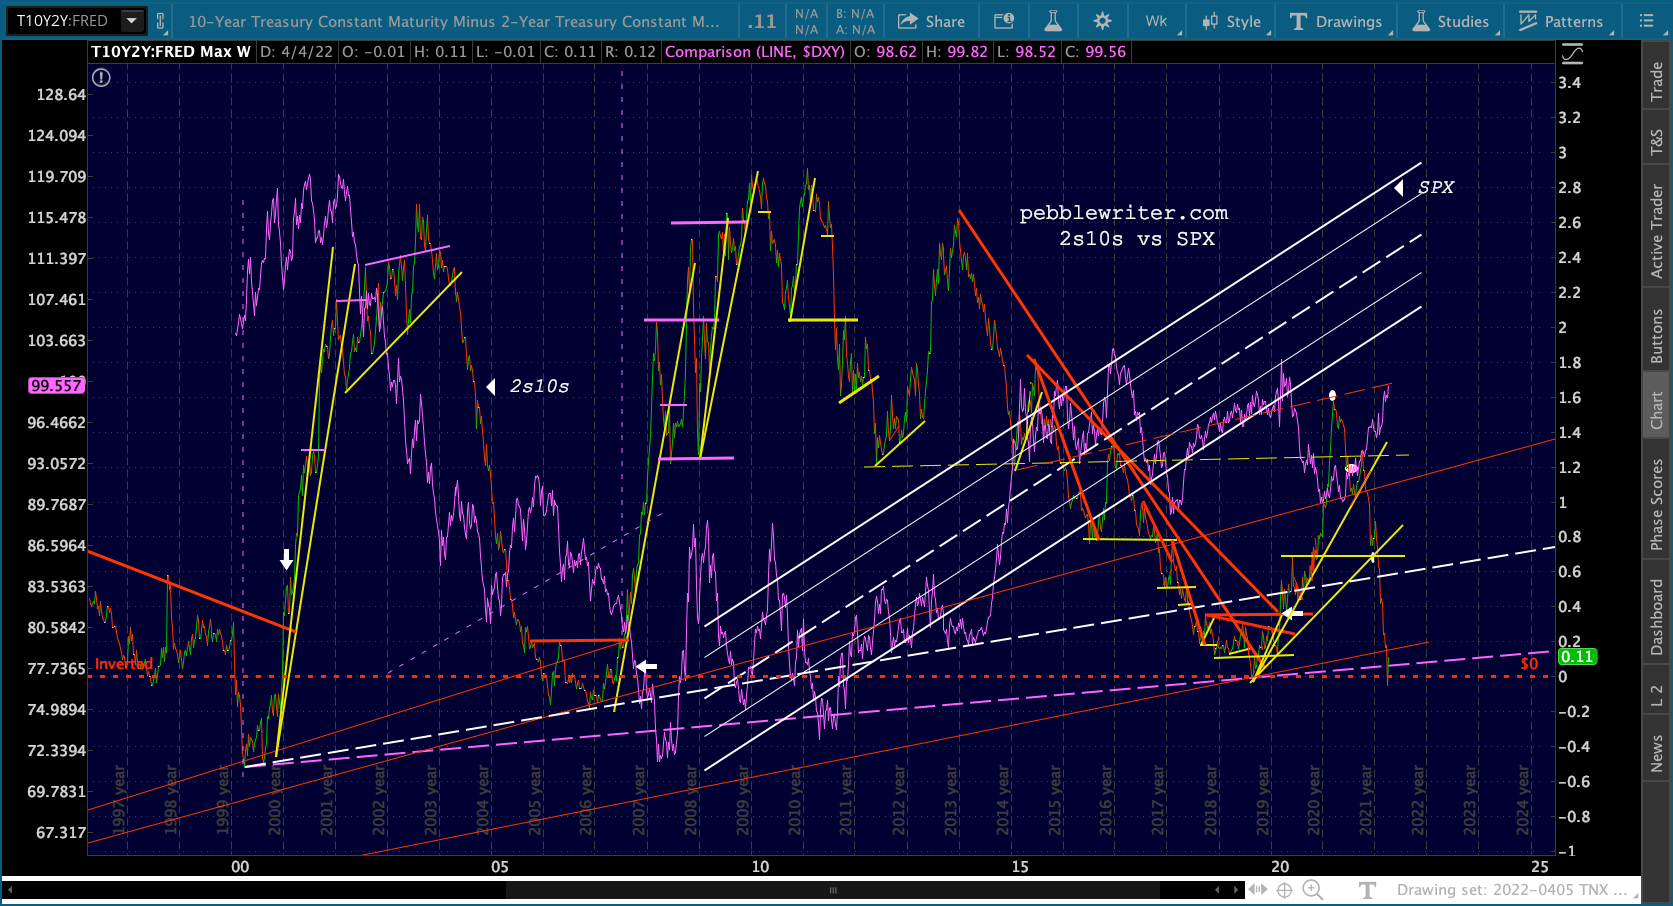This screenshot has height=906, width=1673.
Task: Click the last price .11 in header
Action: click(762, 21)
